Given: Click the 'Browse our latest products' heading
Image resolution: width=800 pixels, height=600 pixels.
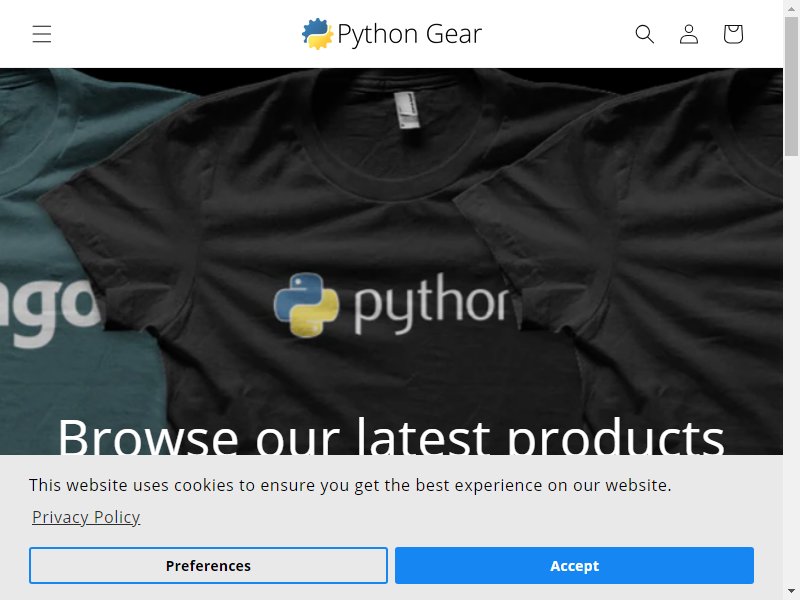Looking at the screenshot, I should coord(391,436).
